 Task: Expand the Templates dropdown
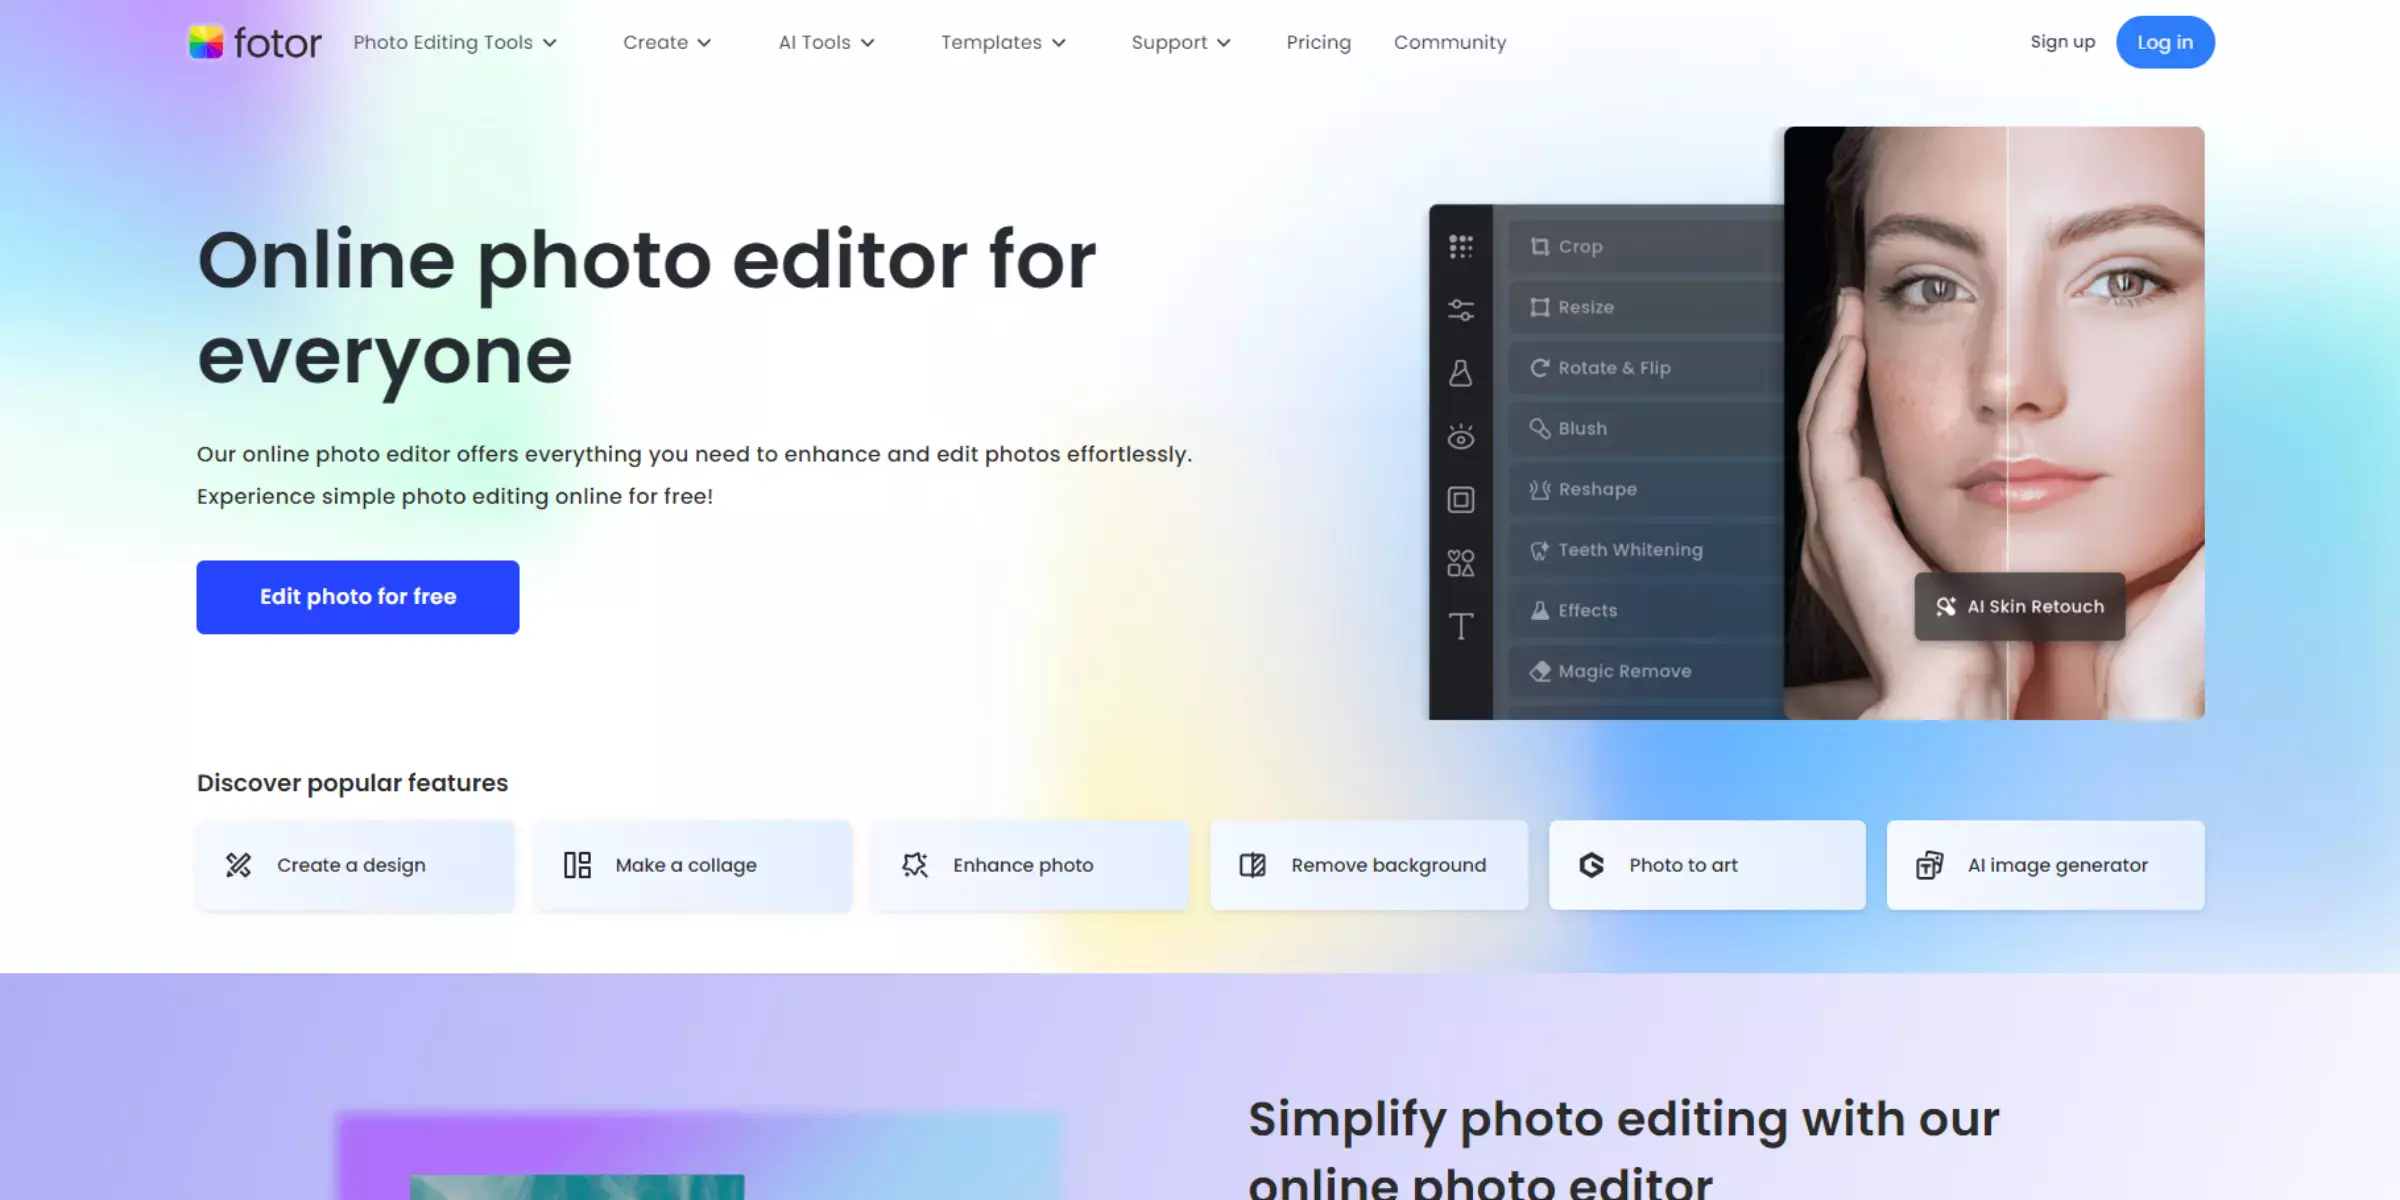coord(1003,41)
